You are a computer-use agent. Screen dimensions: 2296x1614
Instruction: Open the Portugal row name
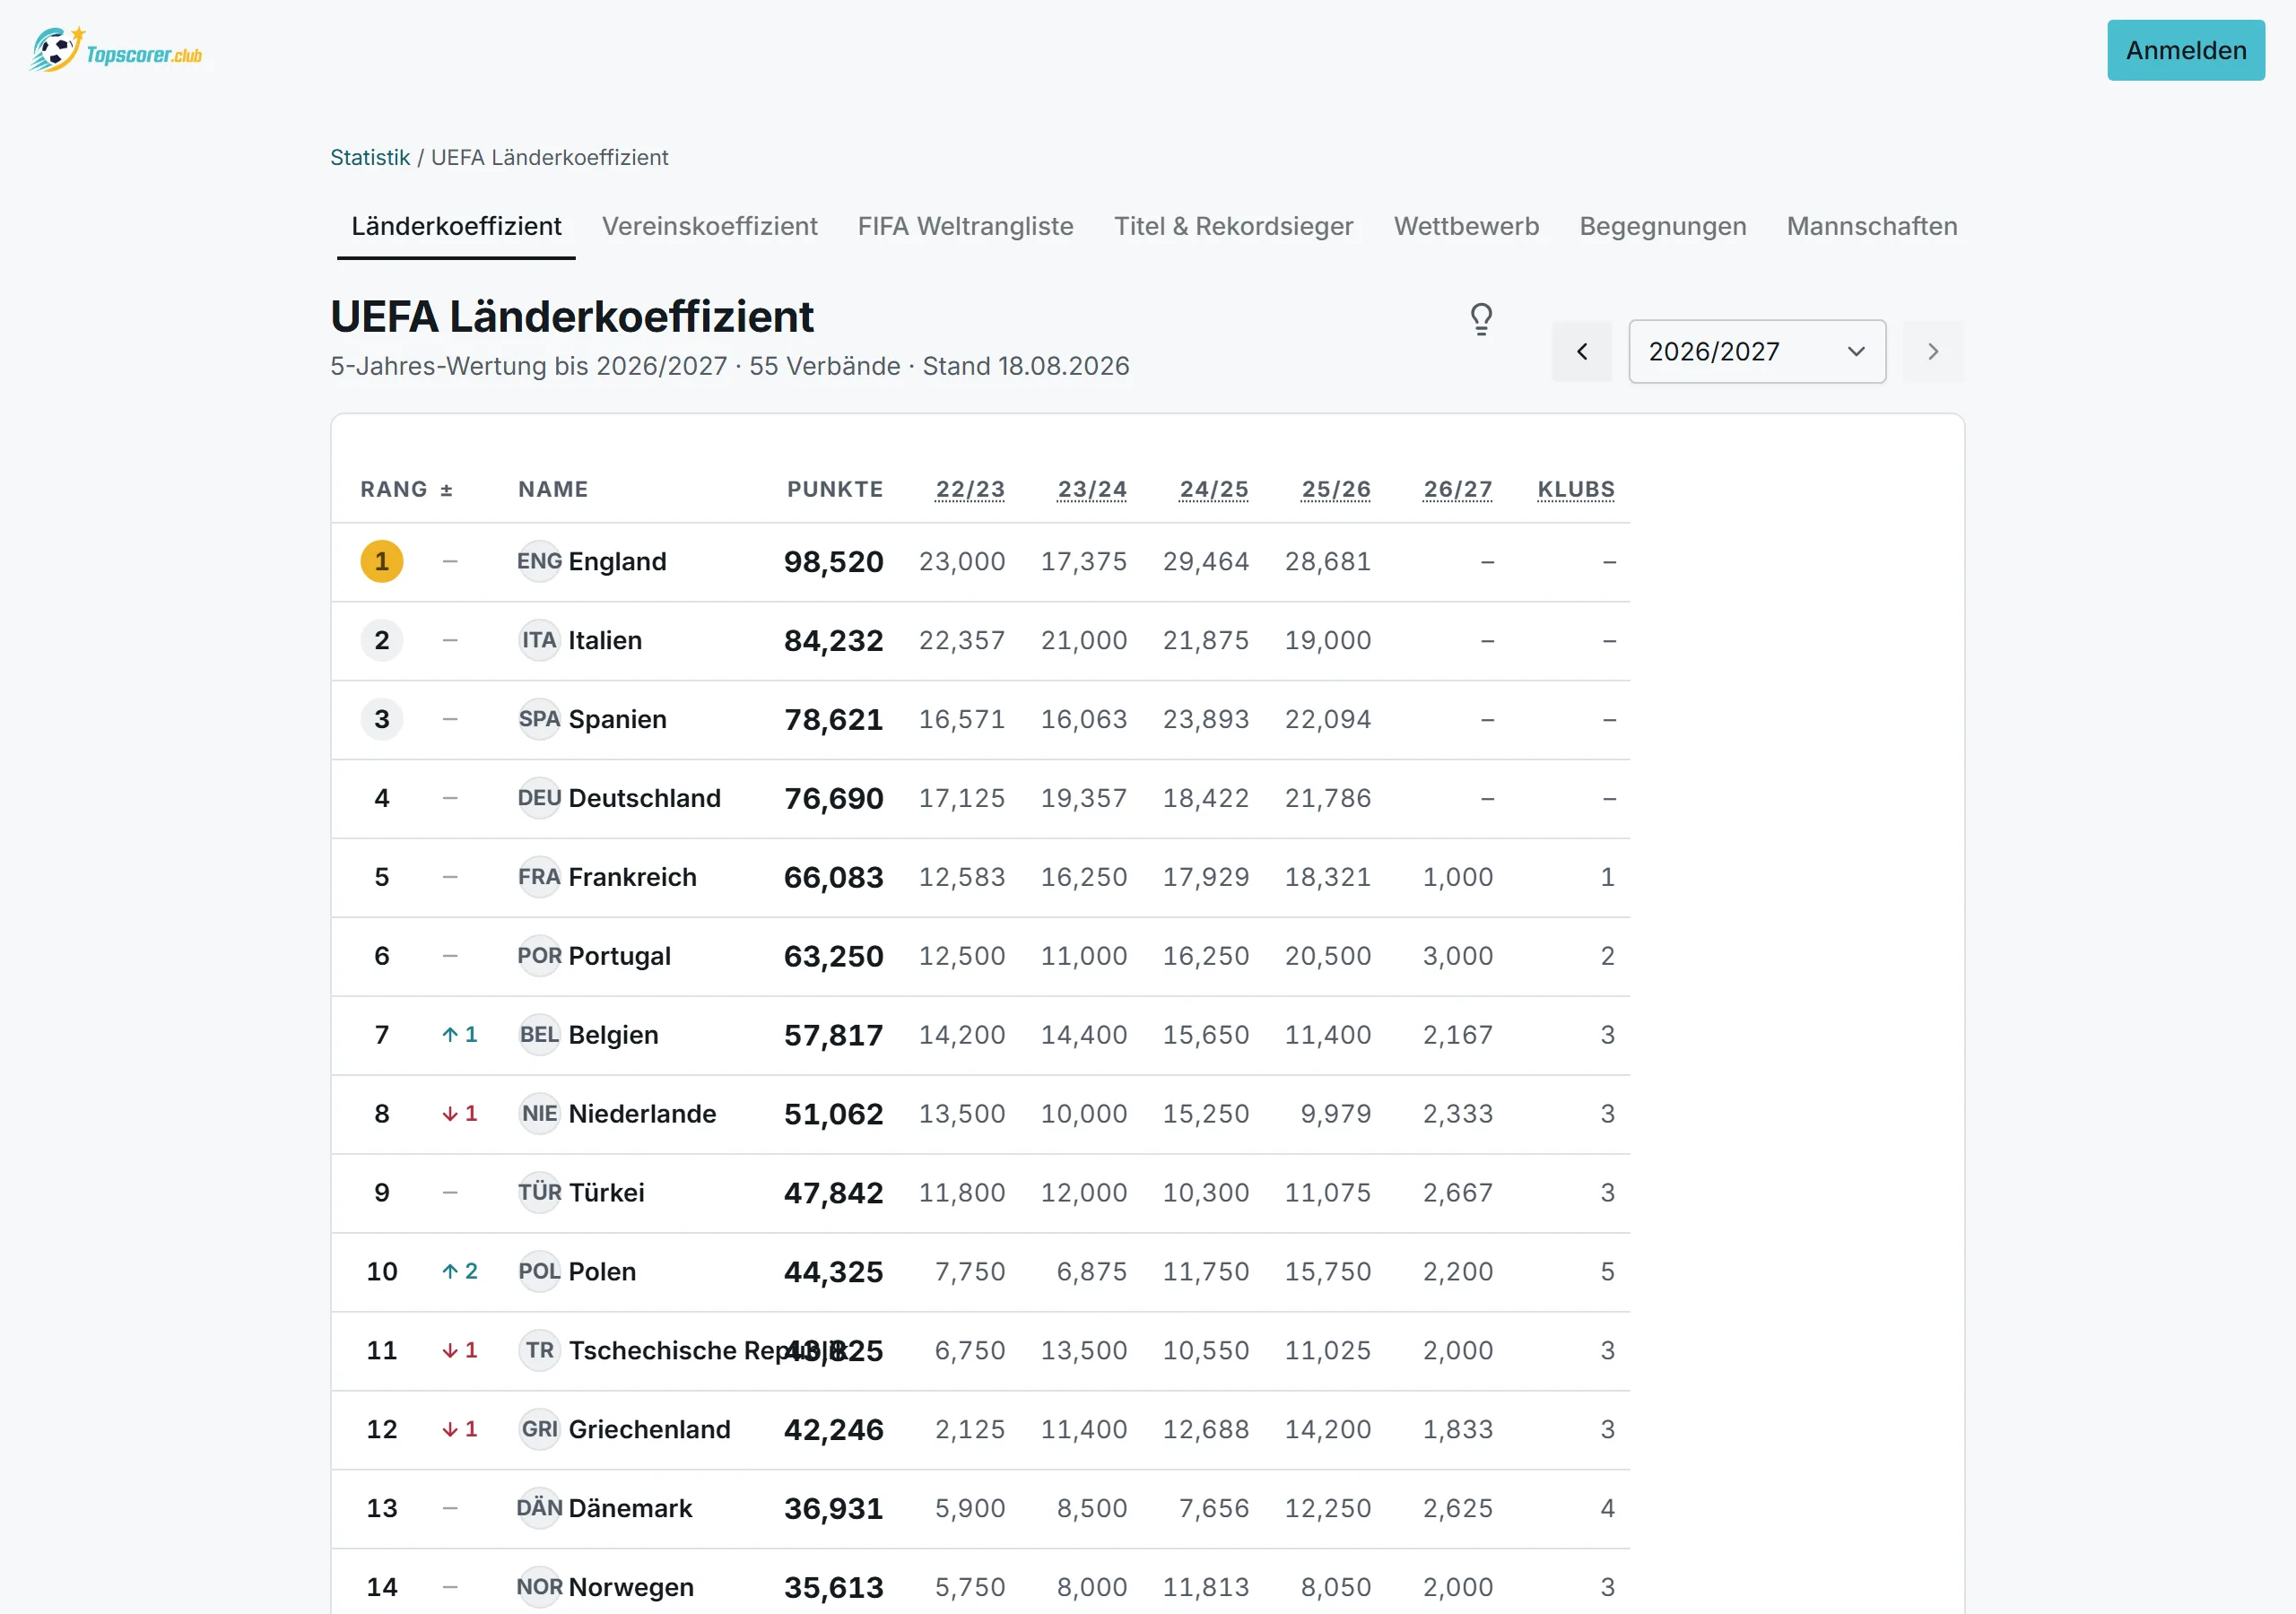pyautogui.click(x=619, y=956)
